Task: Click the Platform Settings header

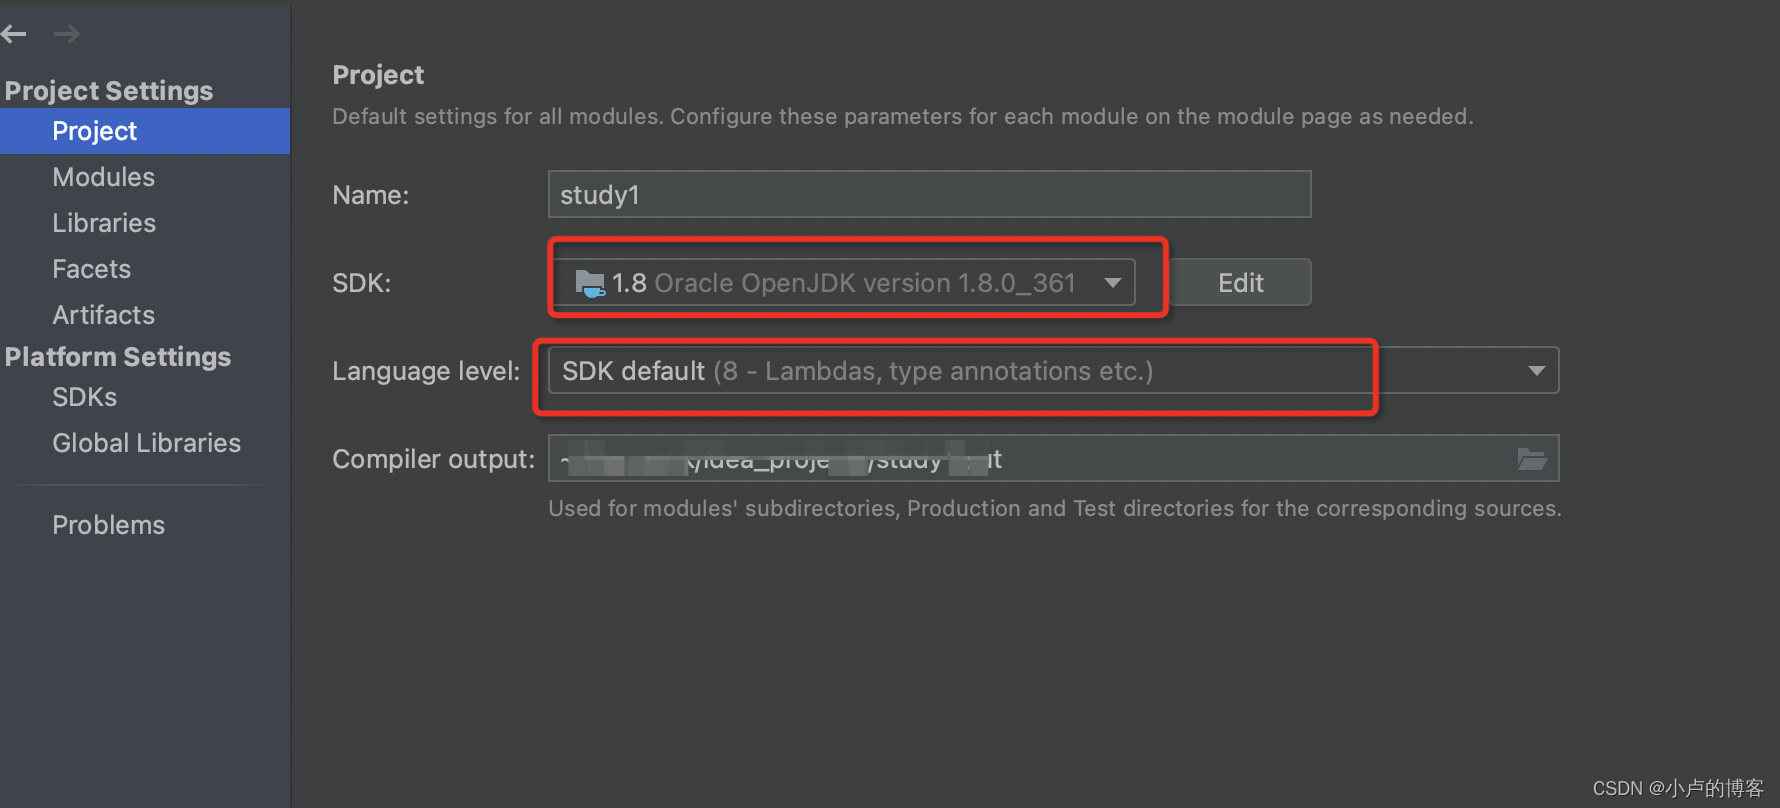Action: pos(117,357)
